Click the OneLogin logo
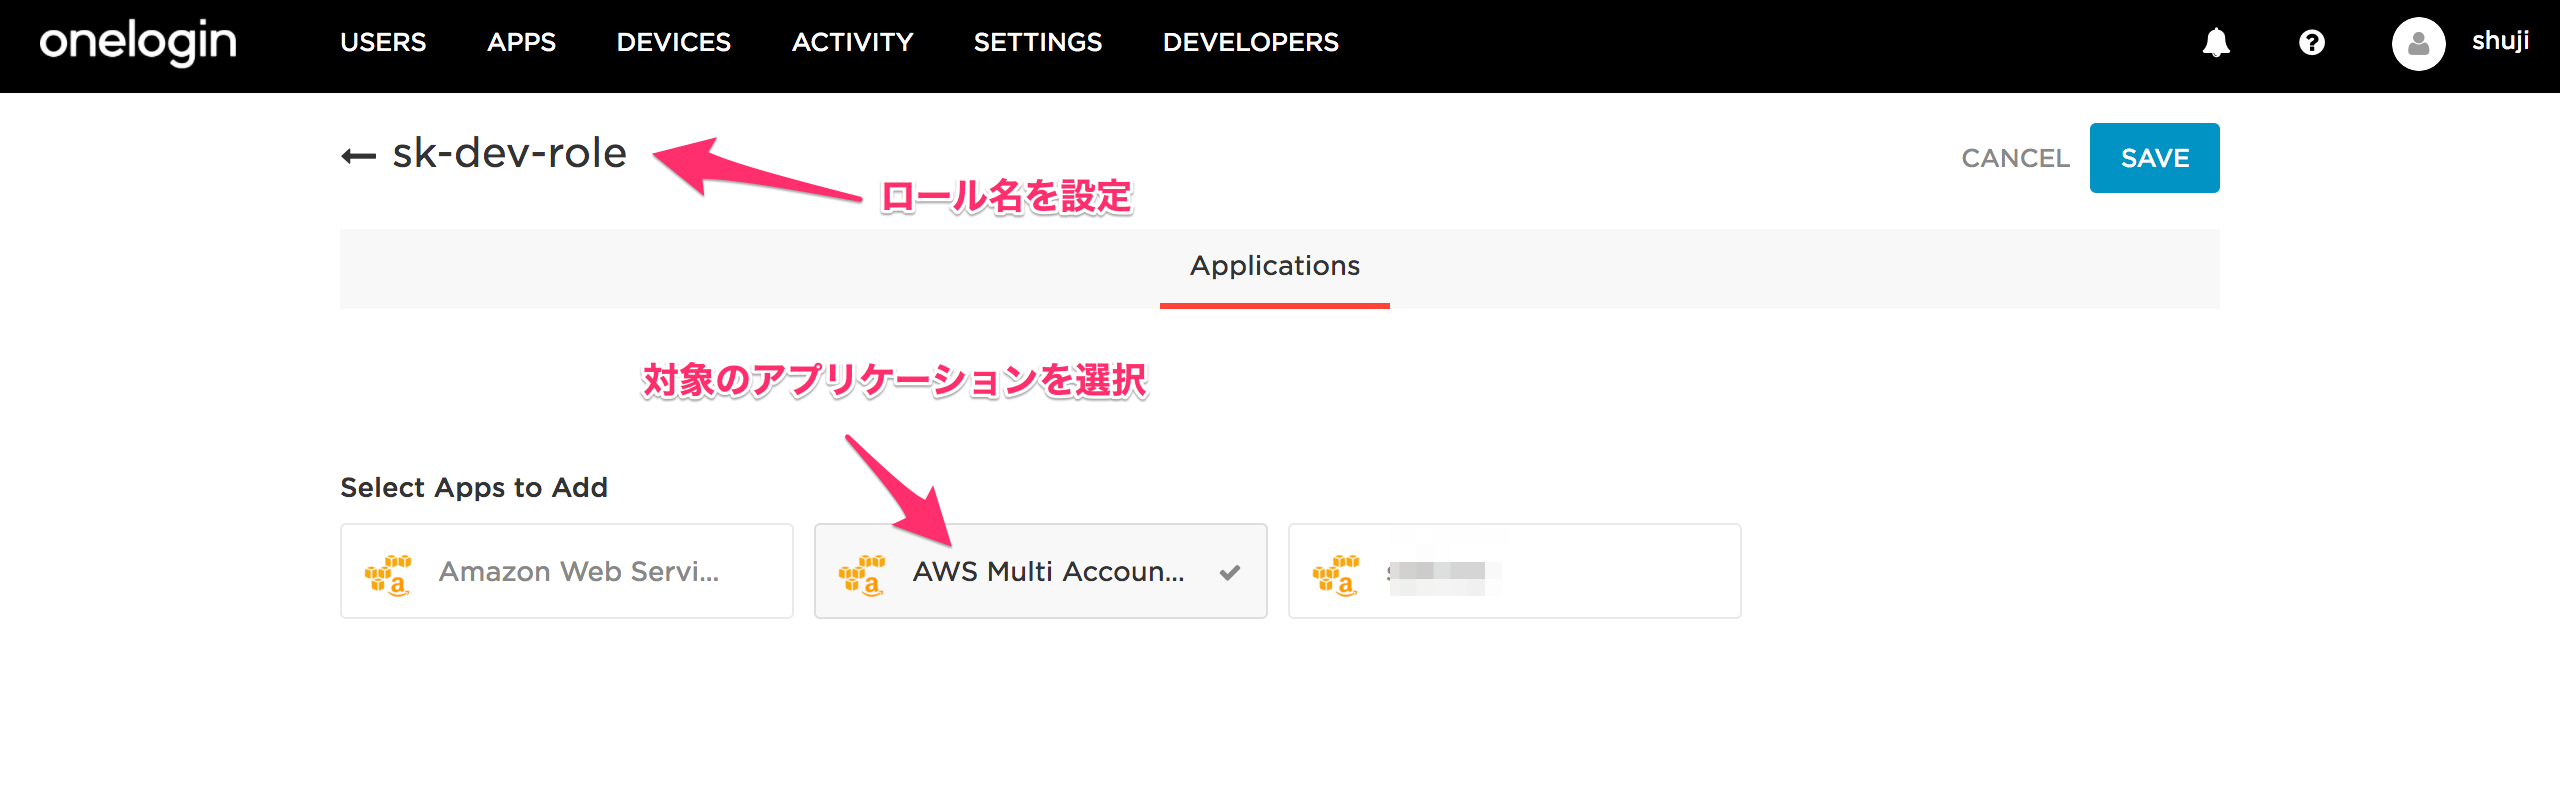 point(138,42)
